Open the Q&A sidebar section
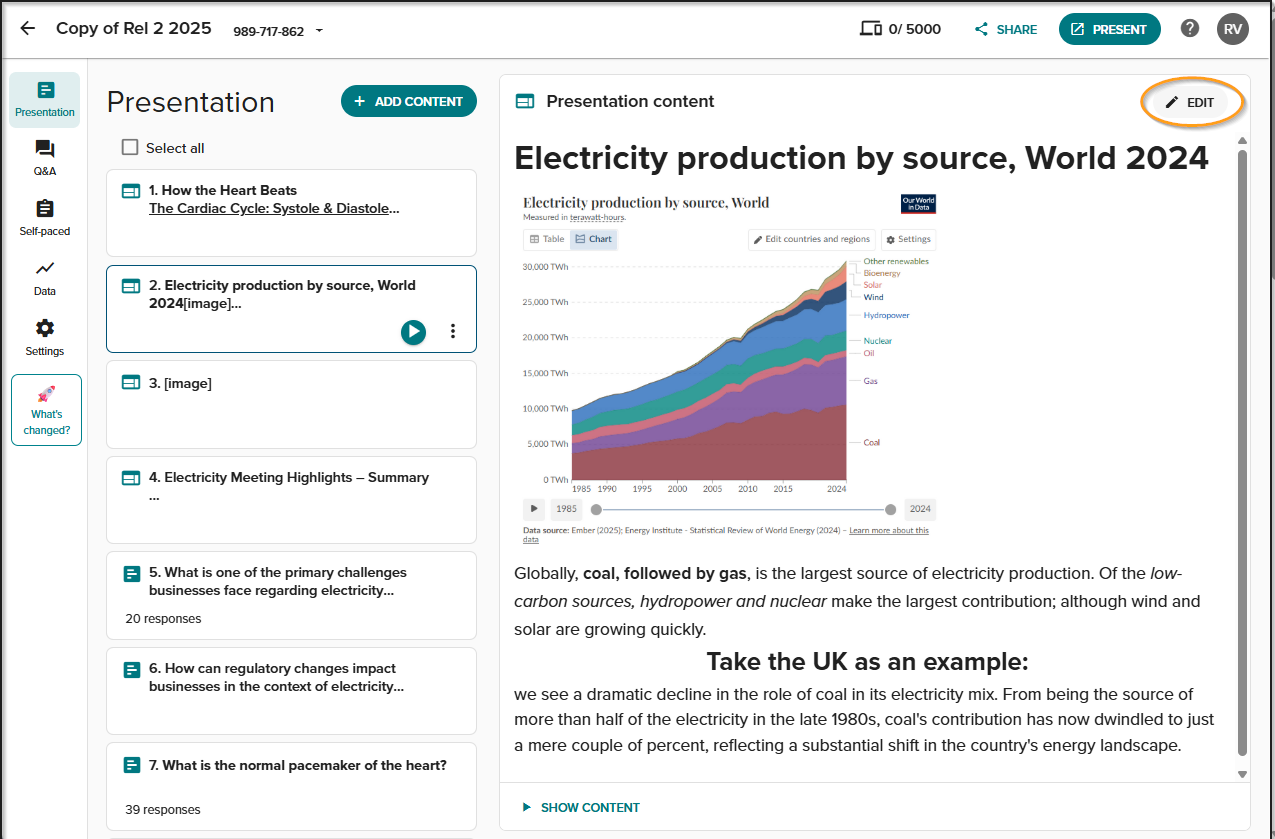The image size is (1275, 839). [45, 158]
